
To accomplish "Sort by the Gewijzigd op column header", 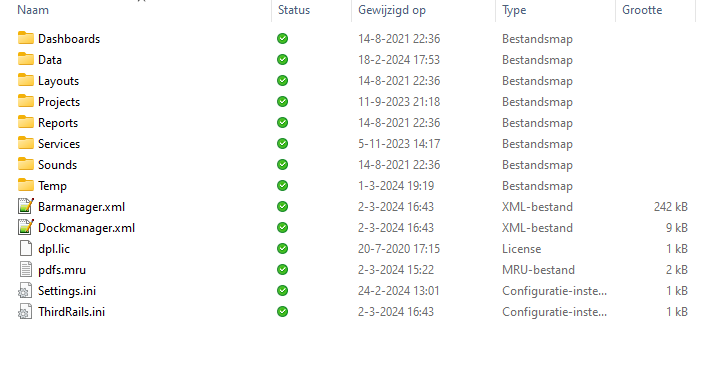I will point(392,10).
